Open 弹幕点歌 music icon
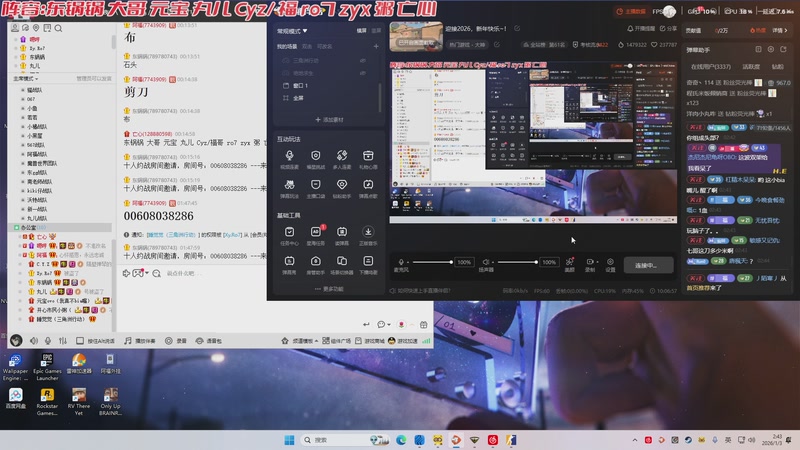This screenshot has height=450, width=800. pyautogui.click(x=368, y=185)
